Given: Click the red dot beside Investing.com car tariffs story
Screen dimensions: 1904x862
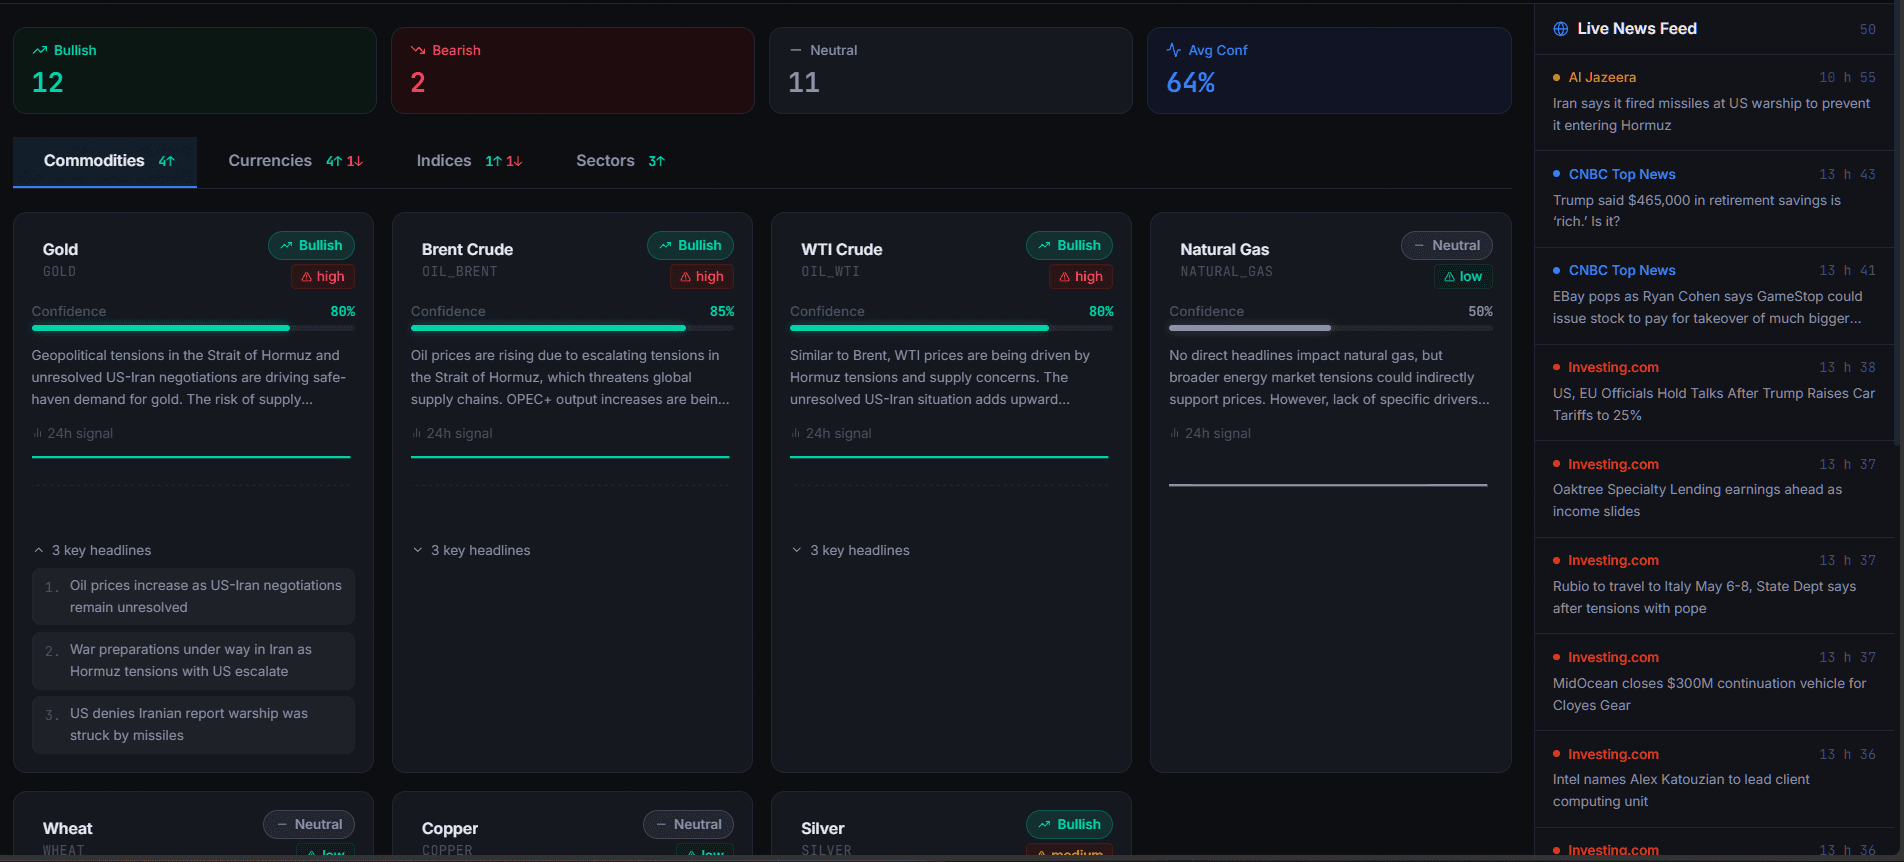Looking at the screenshot, I should [x=1557, y=367].
